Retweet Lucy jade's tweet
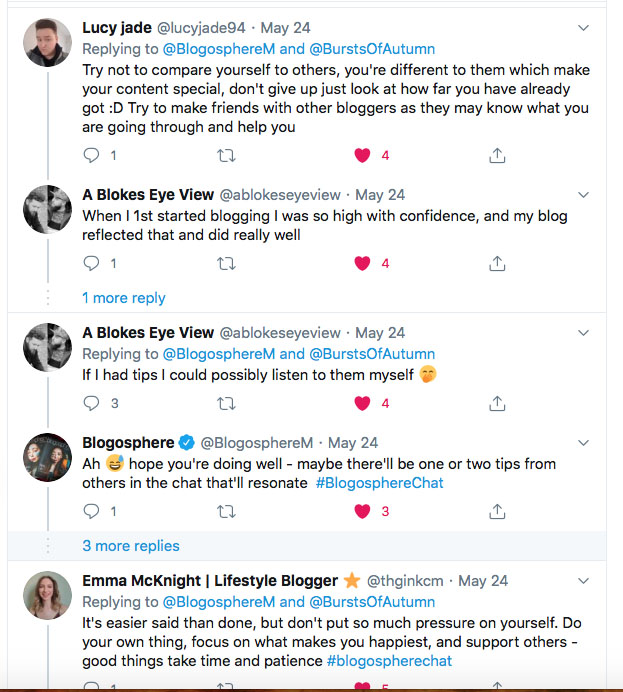The height and width of the screenshot is (692, 623). tap(227, 155)
